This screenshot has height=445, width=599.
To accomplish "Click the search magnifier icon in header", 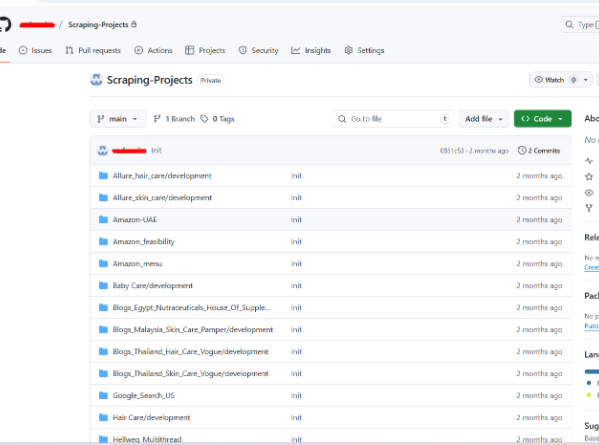I will click(569, 24).
